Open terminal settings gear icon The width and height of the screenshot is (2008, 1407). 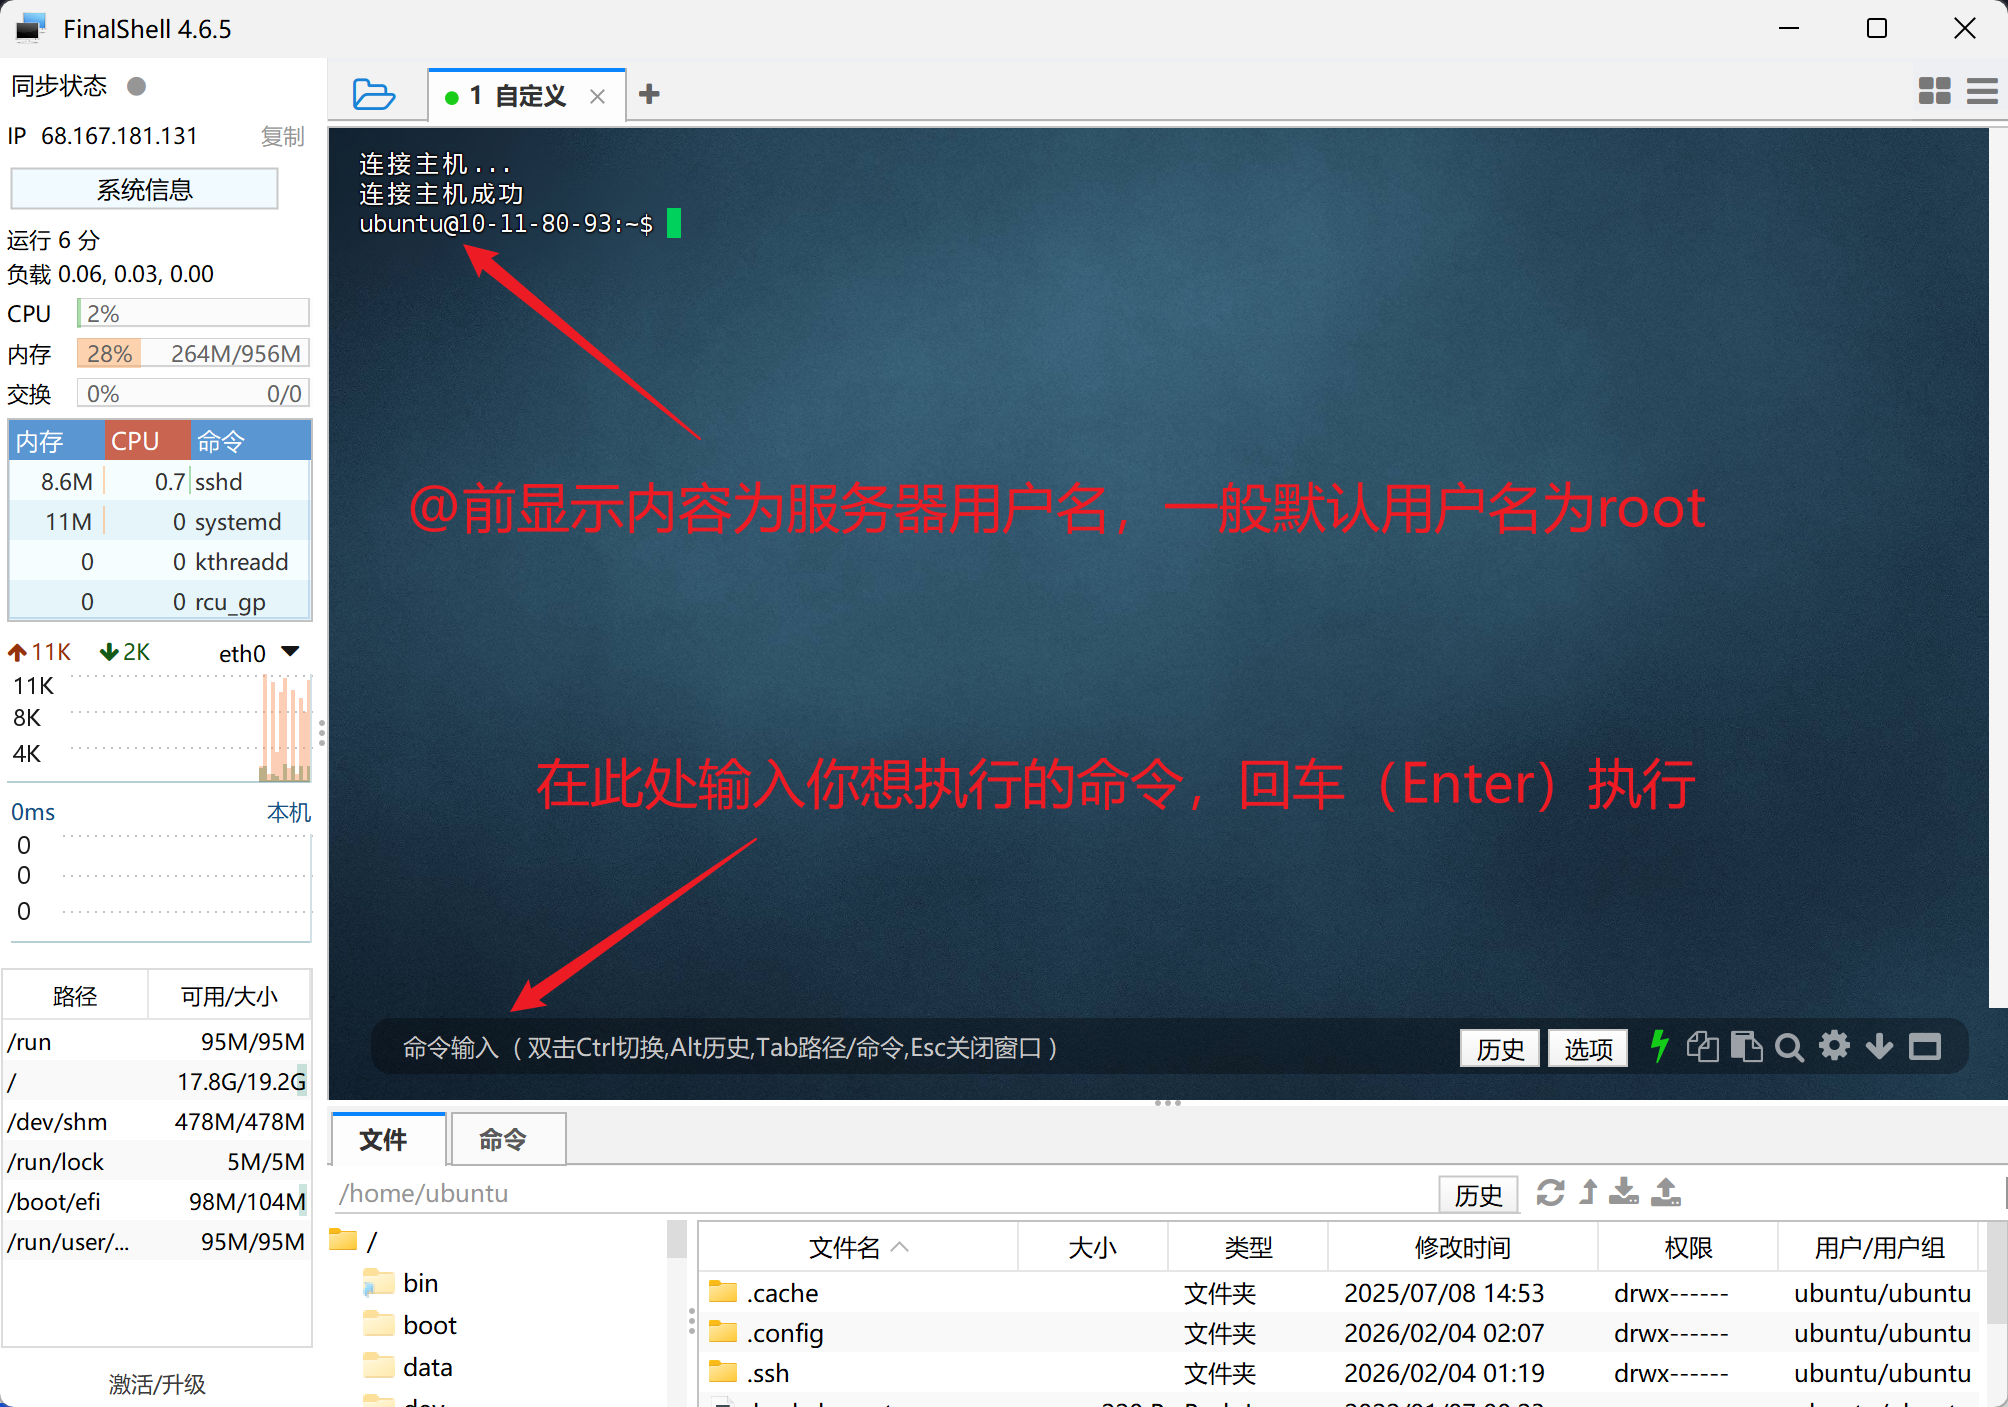click(1834, 1047)
